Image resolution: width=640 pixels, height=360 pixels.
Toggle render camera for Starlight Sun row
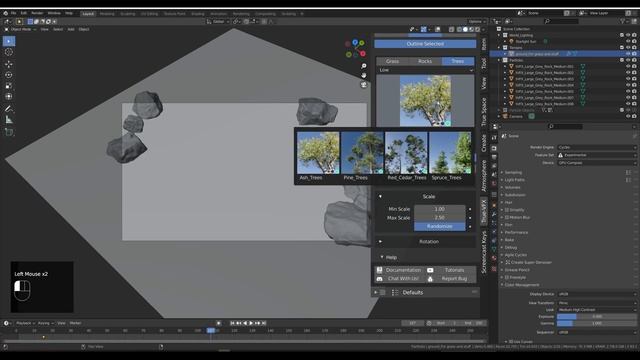[634, 41]
